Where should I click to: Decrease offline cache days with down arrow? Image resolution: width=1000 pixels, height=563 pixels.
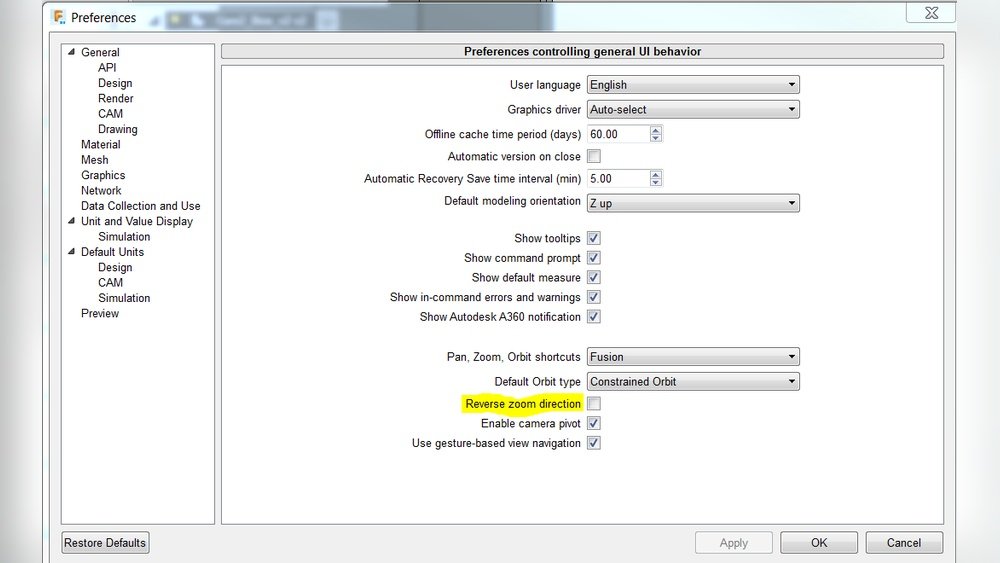(656, 138)
